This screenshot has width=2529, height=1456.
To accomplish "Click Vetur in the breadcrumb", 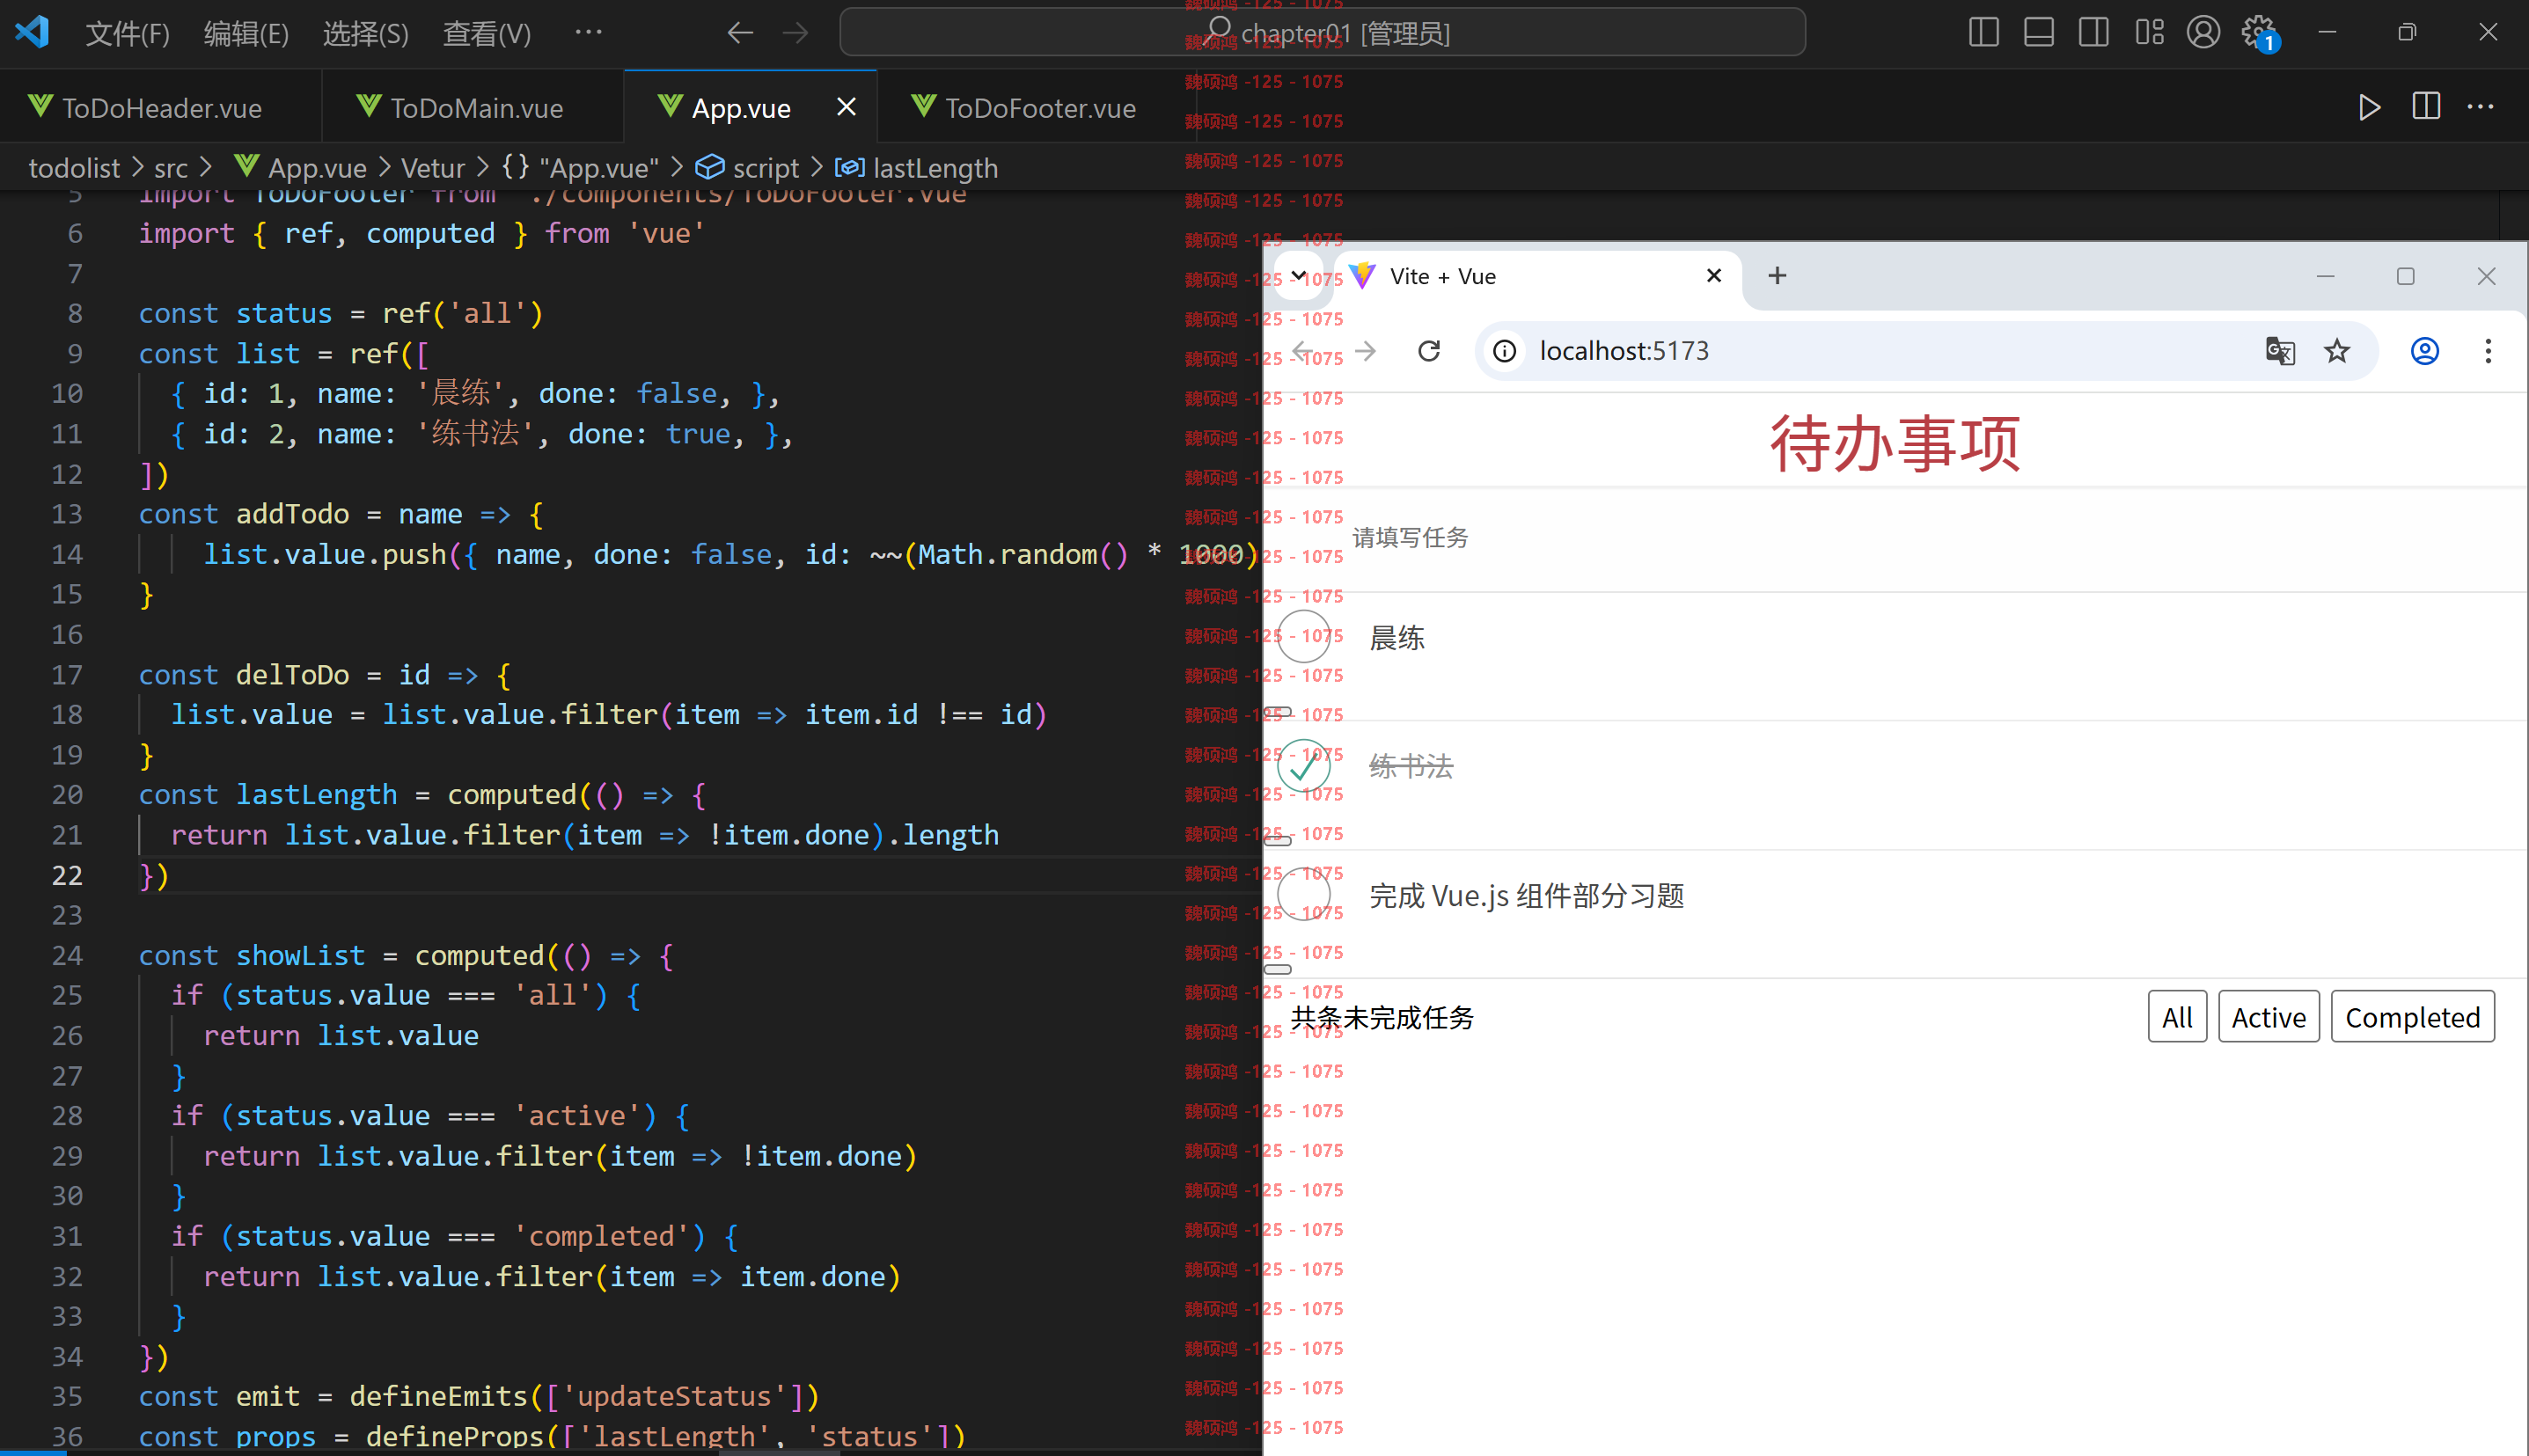I will [x=433, y=167].
